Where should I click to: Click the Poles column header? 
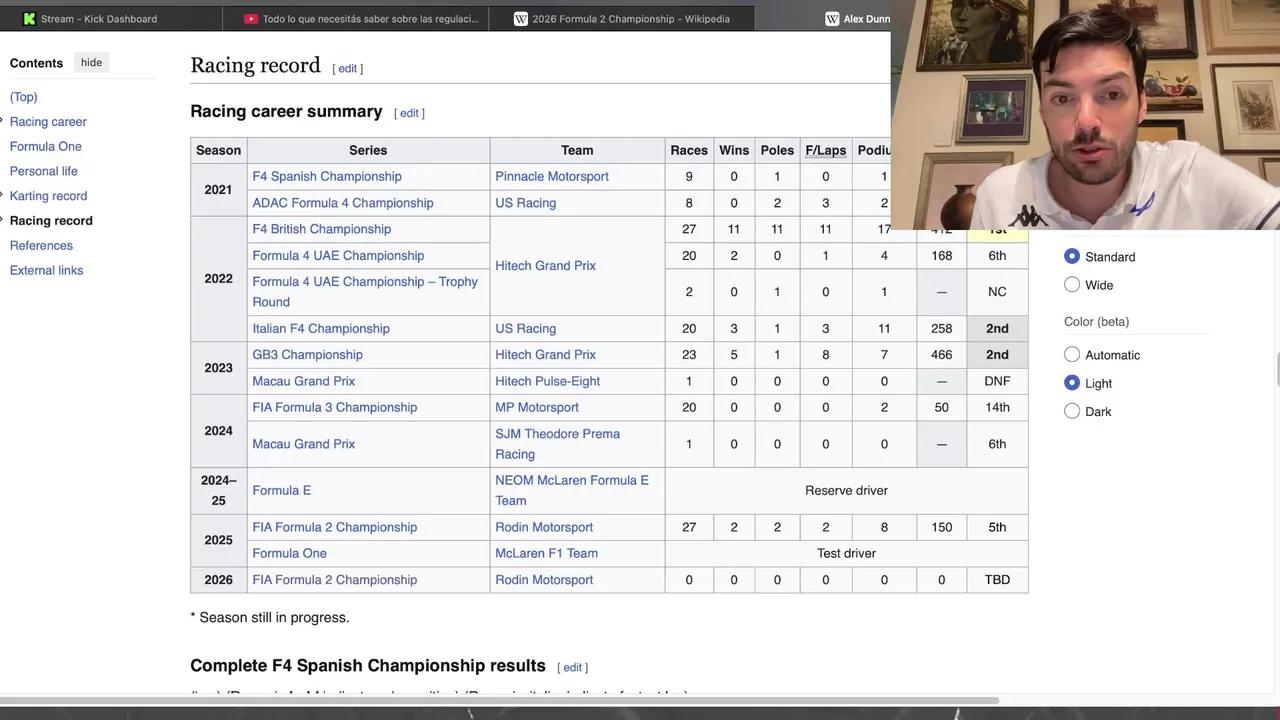tap(777, 150)
